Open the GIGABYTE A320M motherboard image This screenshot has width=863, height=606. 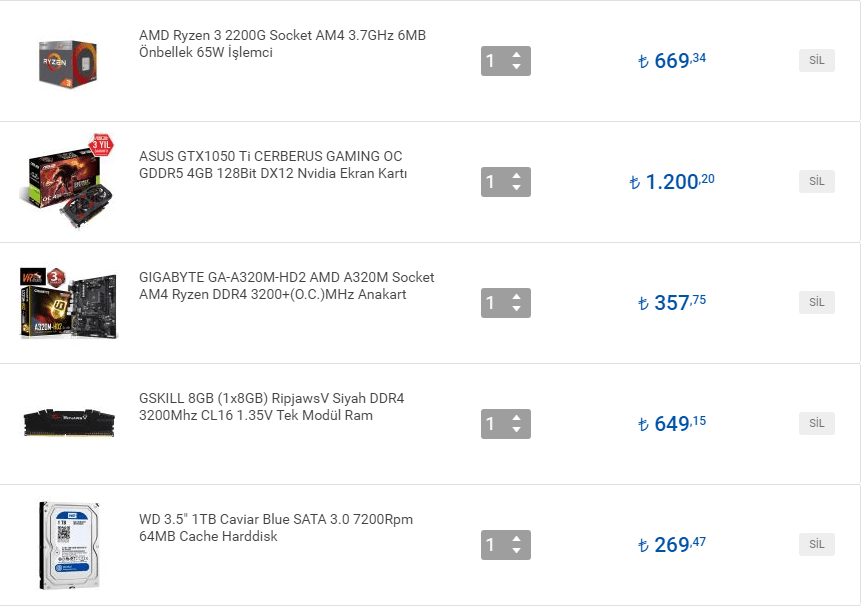pyautogui.click(x=66, y=302)
